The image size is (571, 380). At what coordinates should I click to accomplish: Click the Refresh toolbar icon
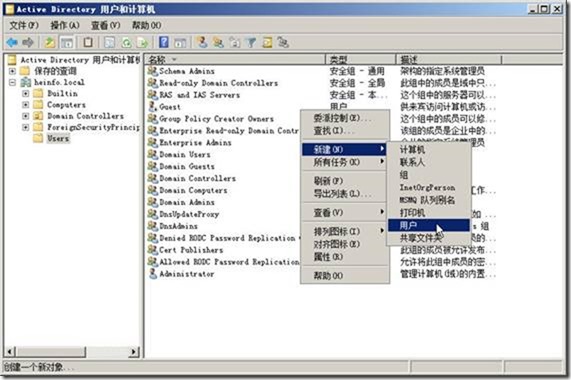tap(126, 43)
